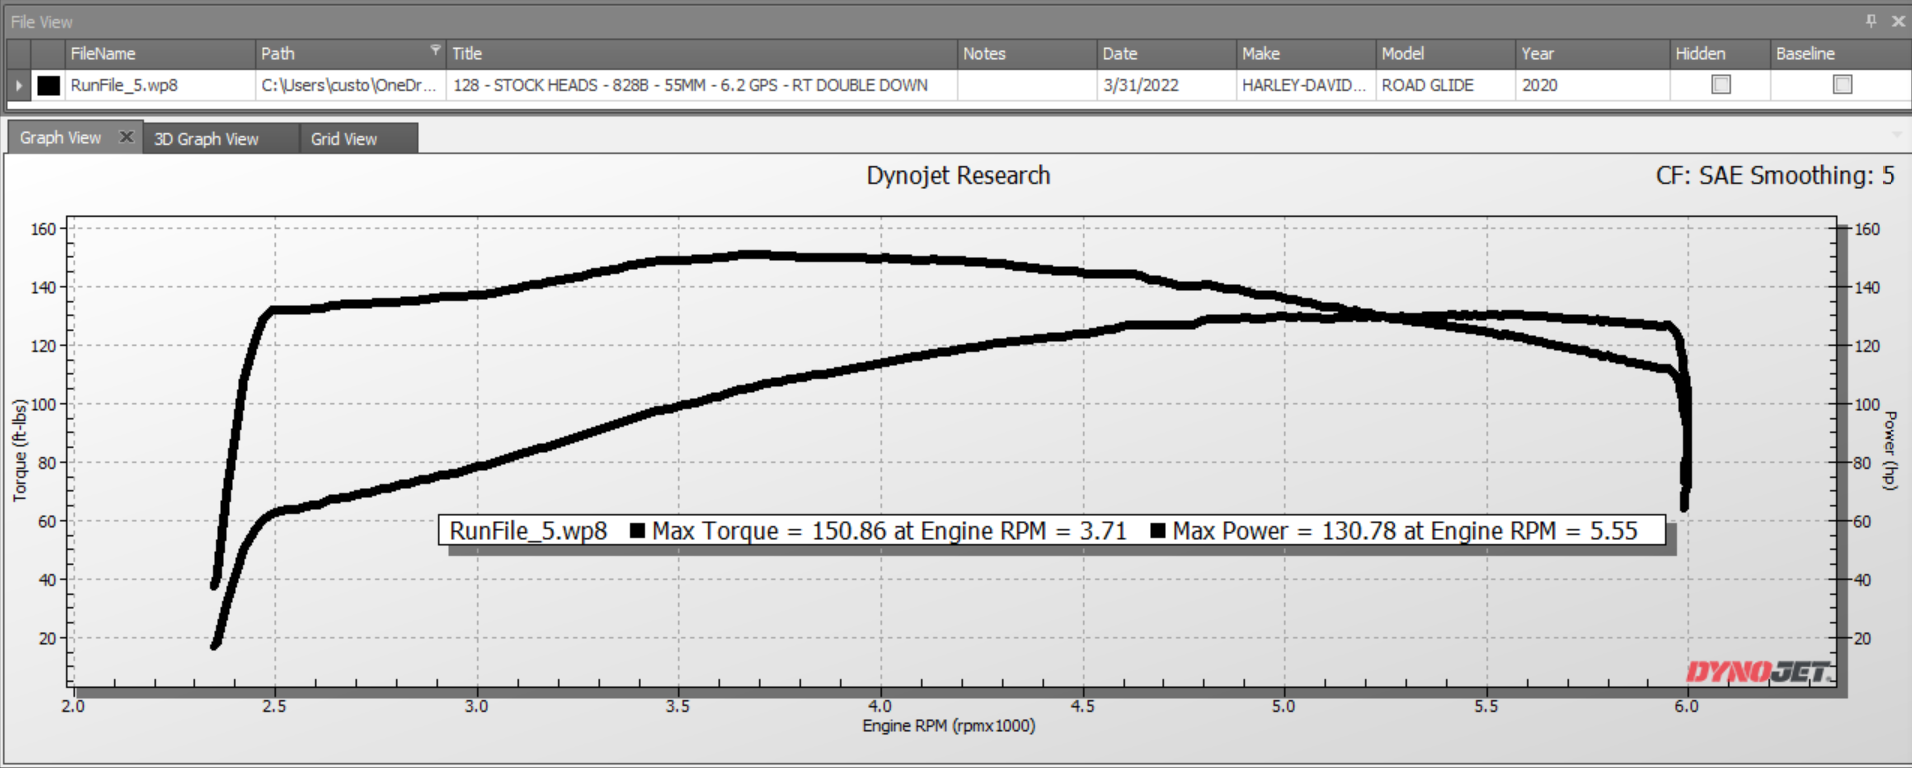Click the RunFile_5.wp8 legend label
Screen dimensions: 1912x768
[528, 531]
